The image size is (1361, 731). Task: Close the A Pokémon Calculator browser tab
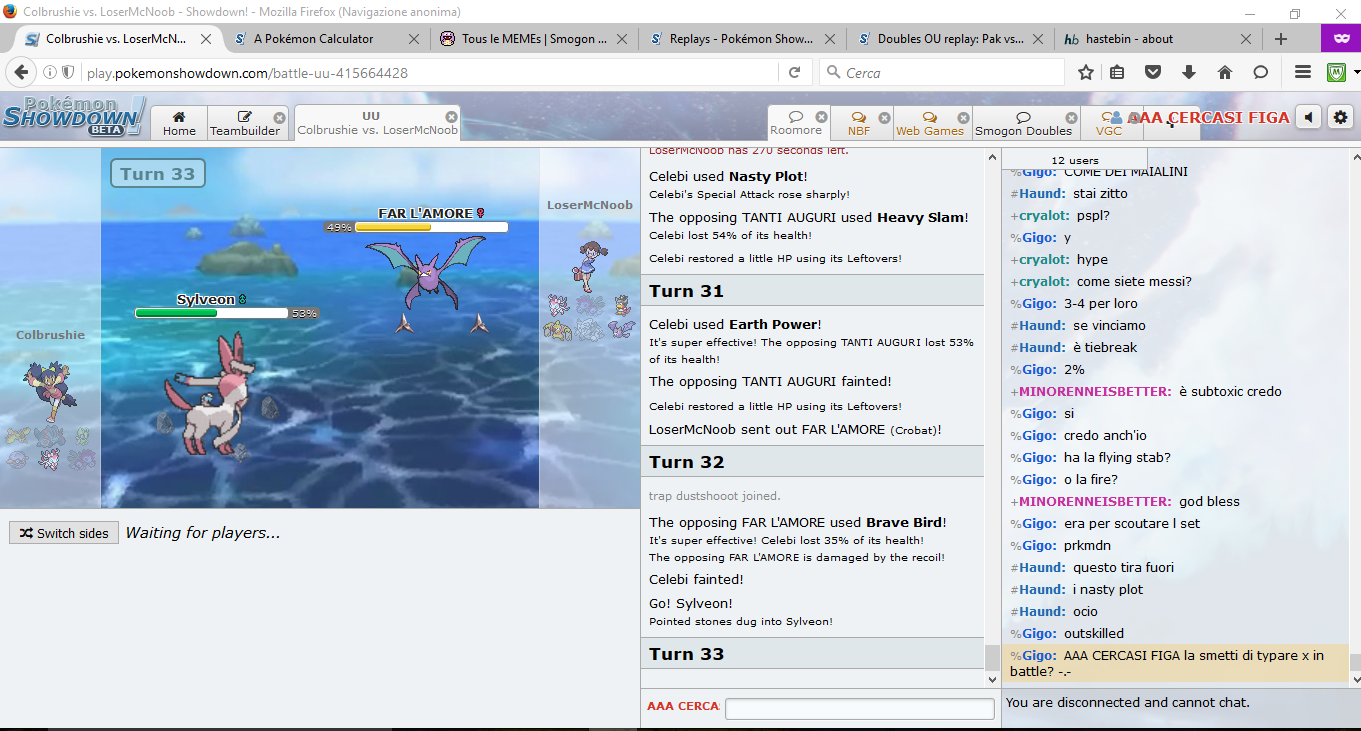[414, 39]
